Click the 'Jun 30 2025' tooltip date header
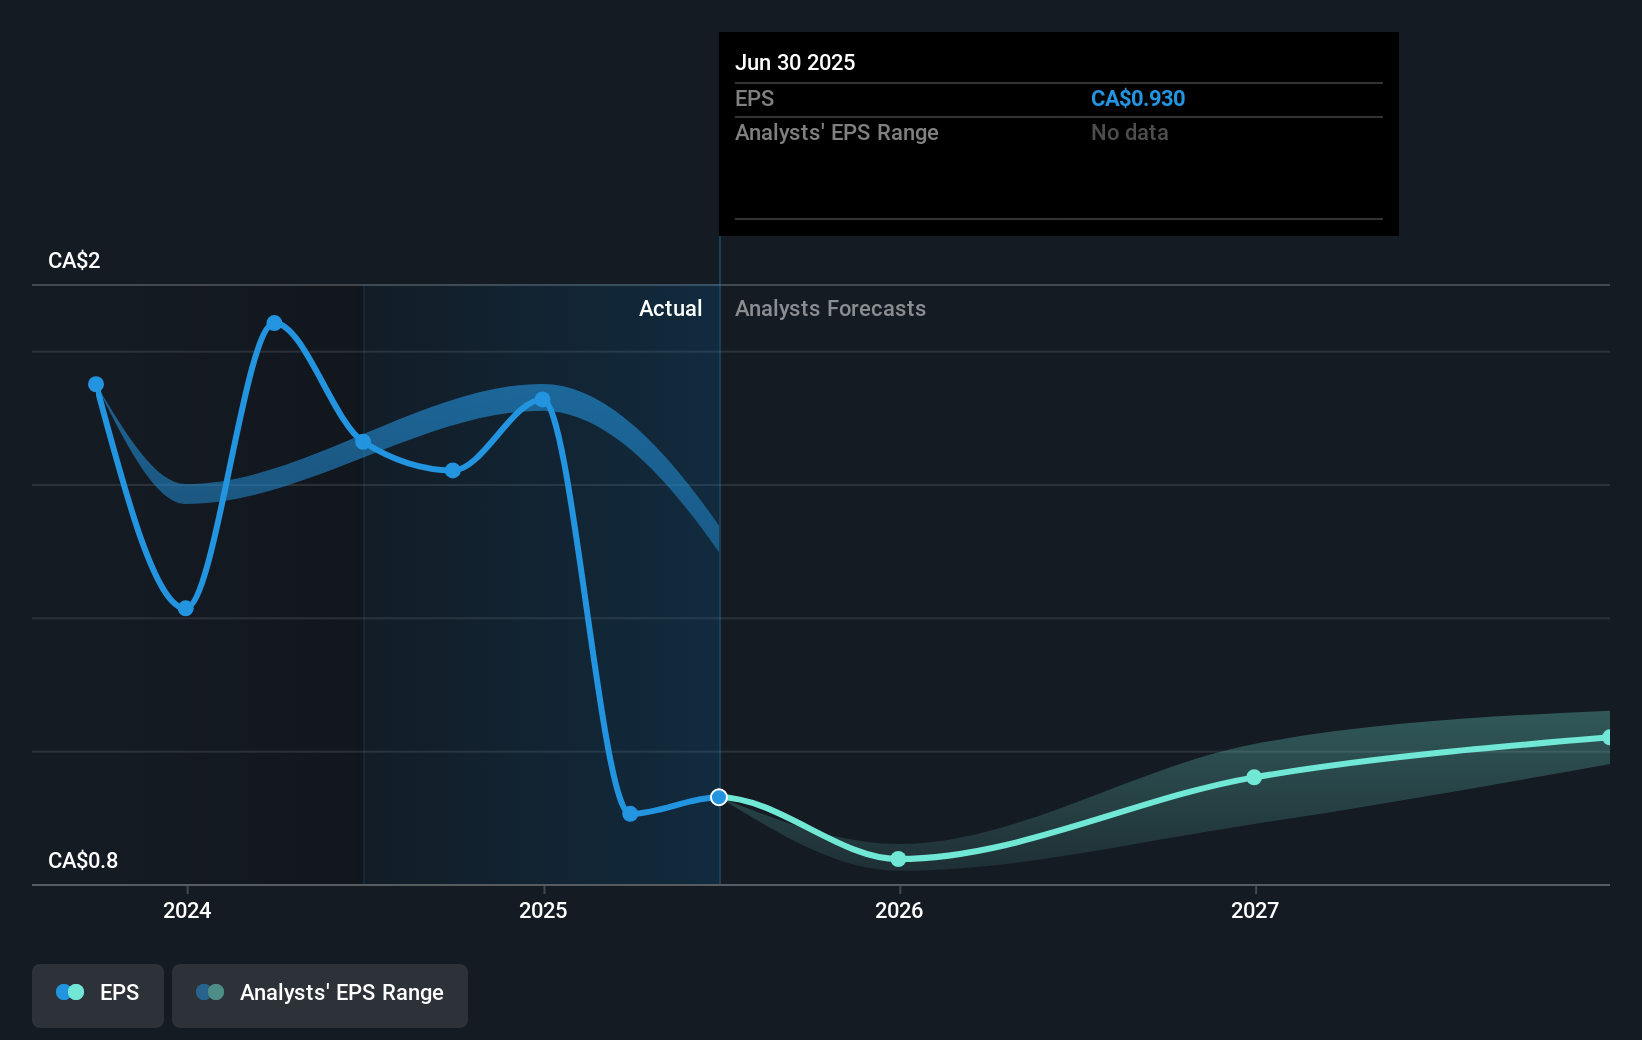 point(795,63)
